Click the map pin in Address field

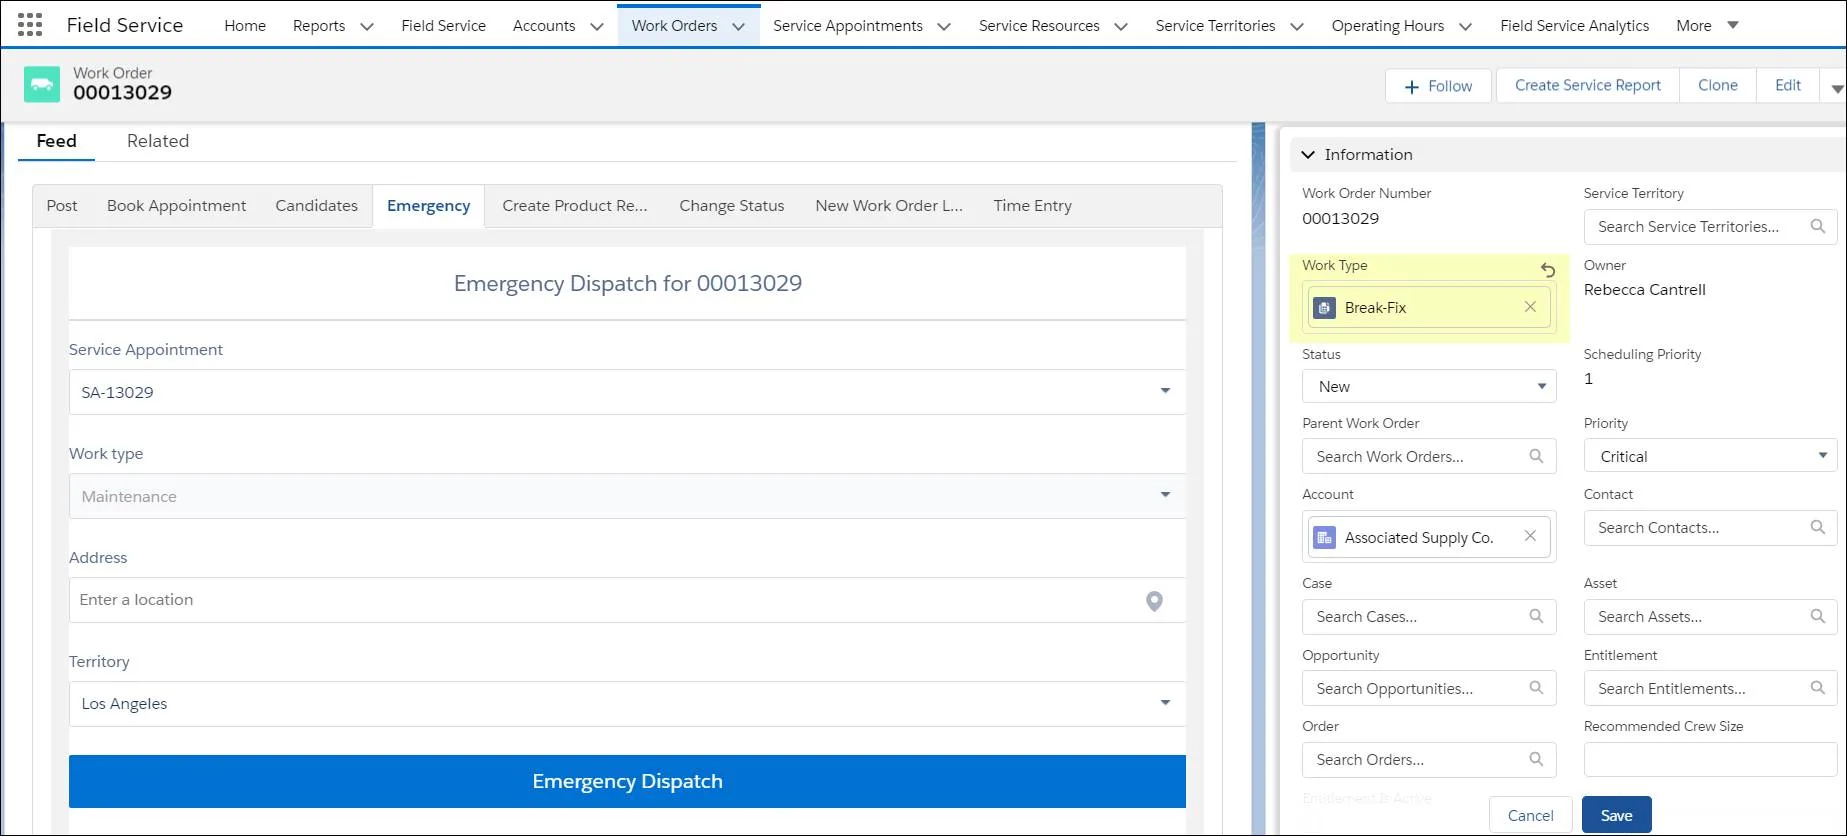(1154, 601)
